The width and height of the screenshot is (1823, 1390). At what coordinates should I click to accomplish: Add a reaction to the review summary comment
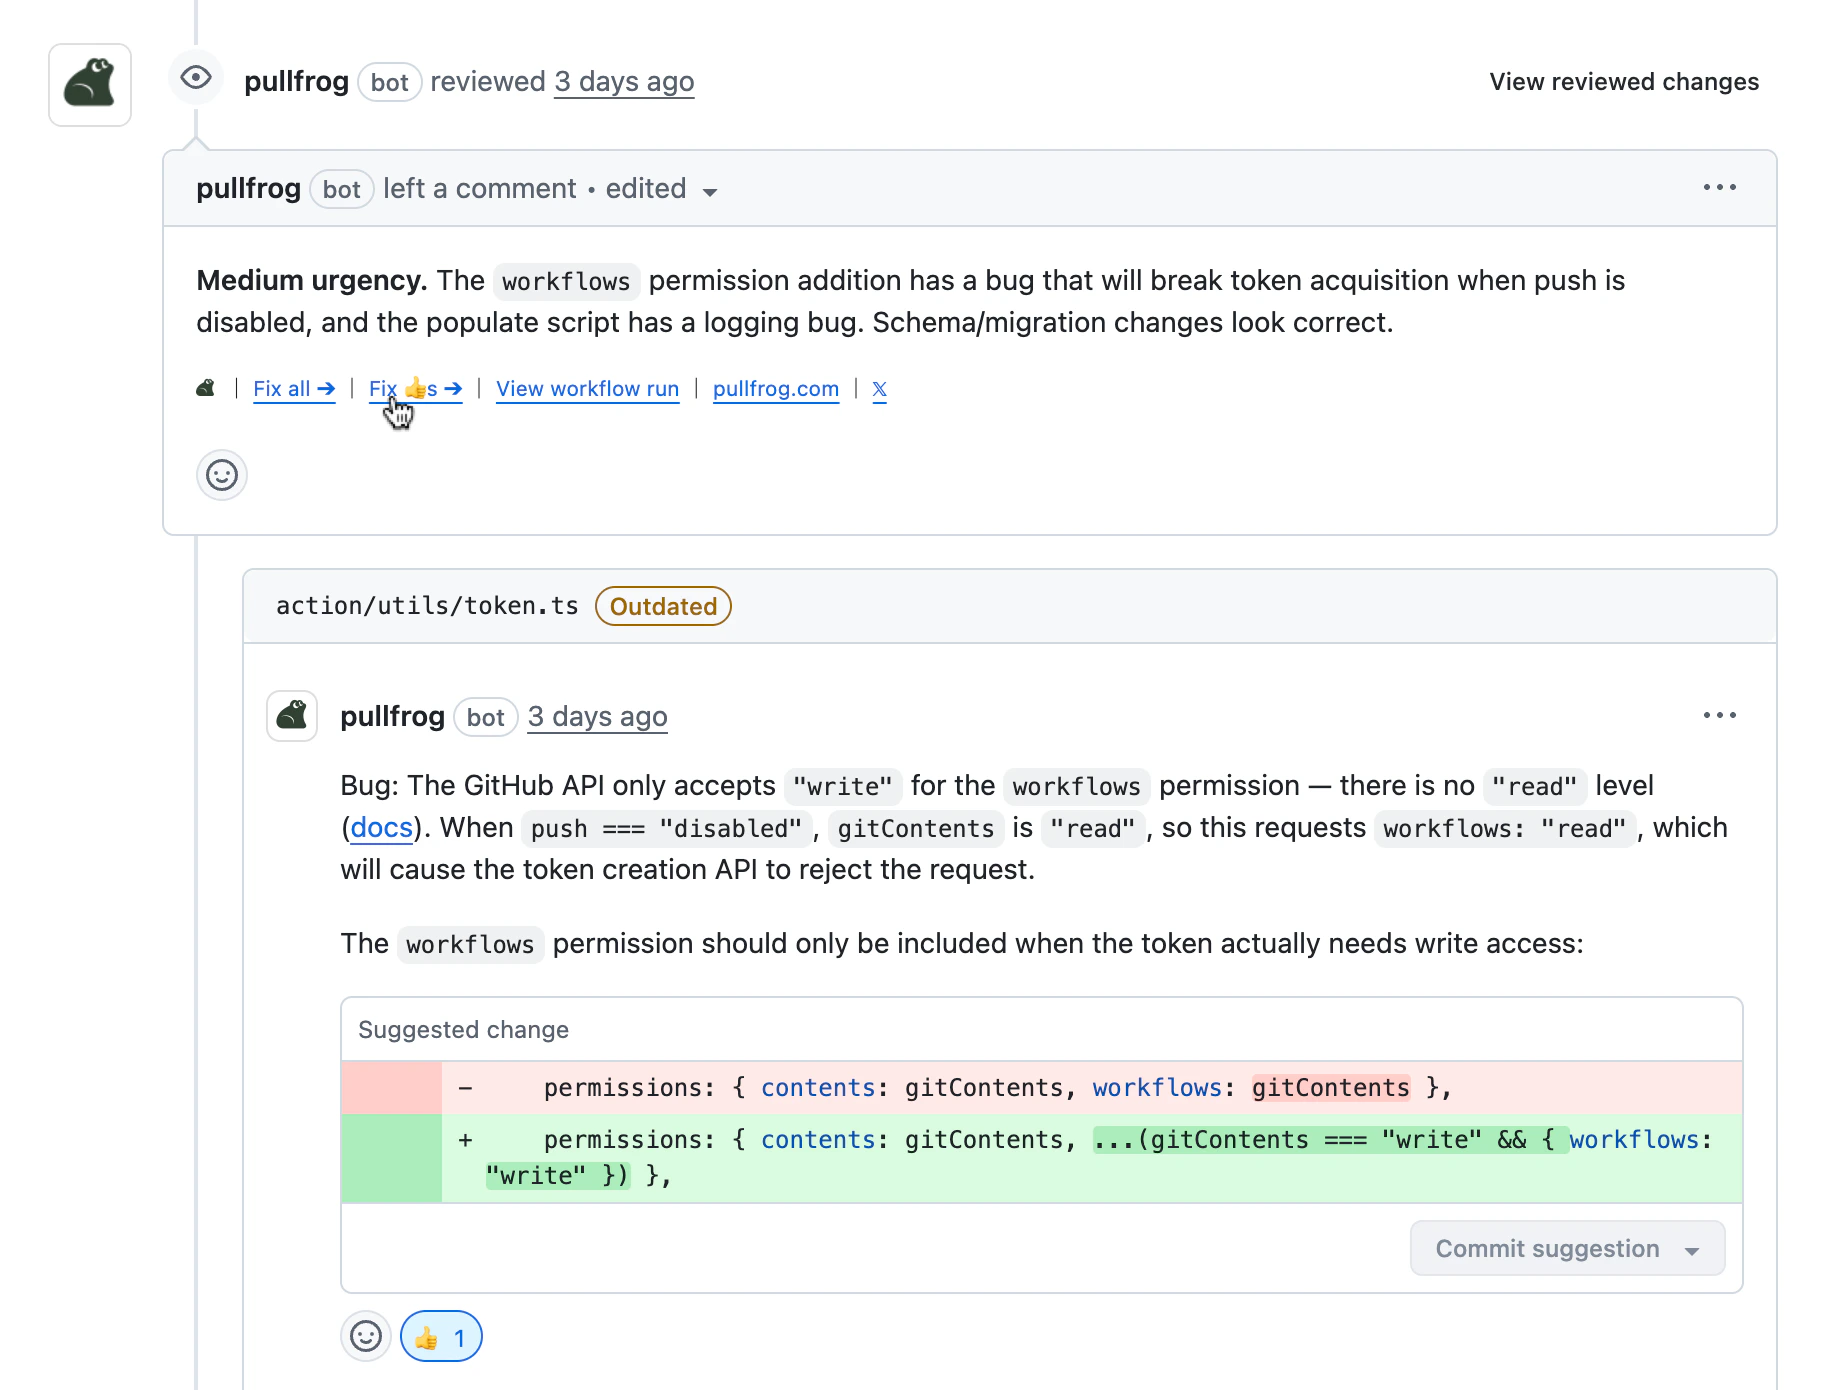tap(222, 475)
